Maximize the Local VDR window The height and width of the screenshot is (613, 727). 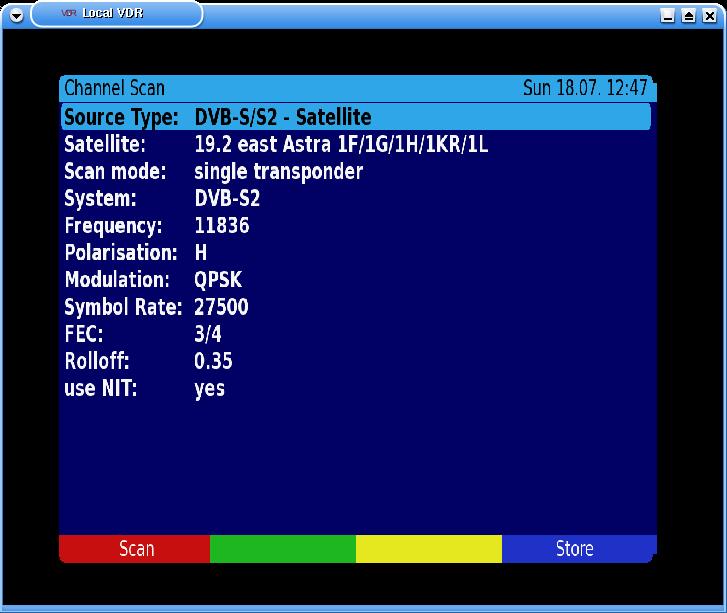[x=688, y=15]
